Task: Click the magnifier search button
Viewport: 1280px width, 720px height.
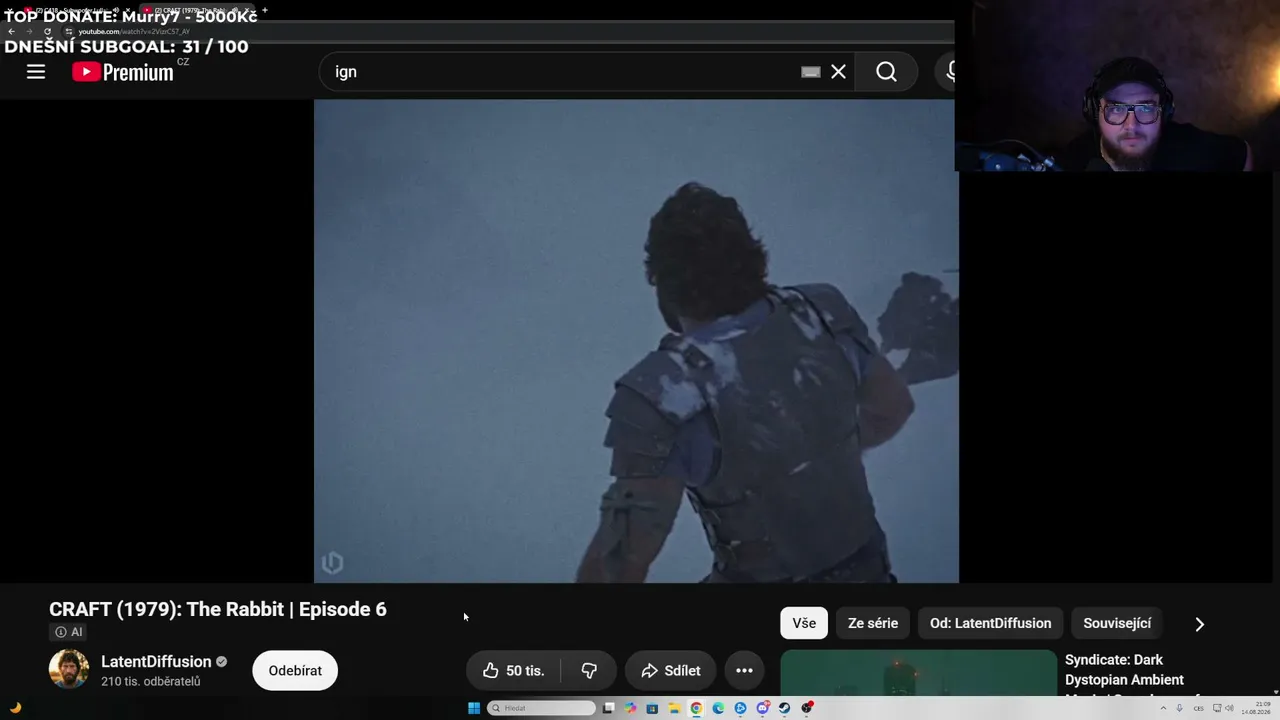Action: click(x=886, y=72)
